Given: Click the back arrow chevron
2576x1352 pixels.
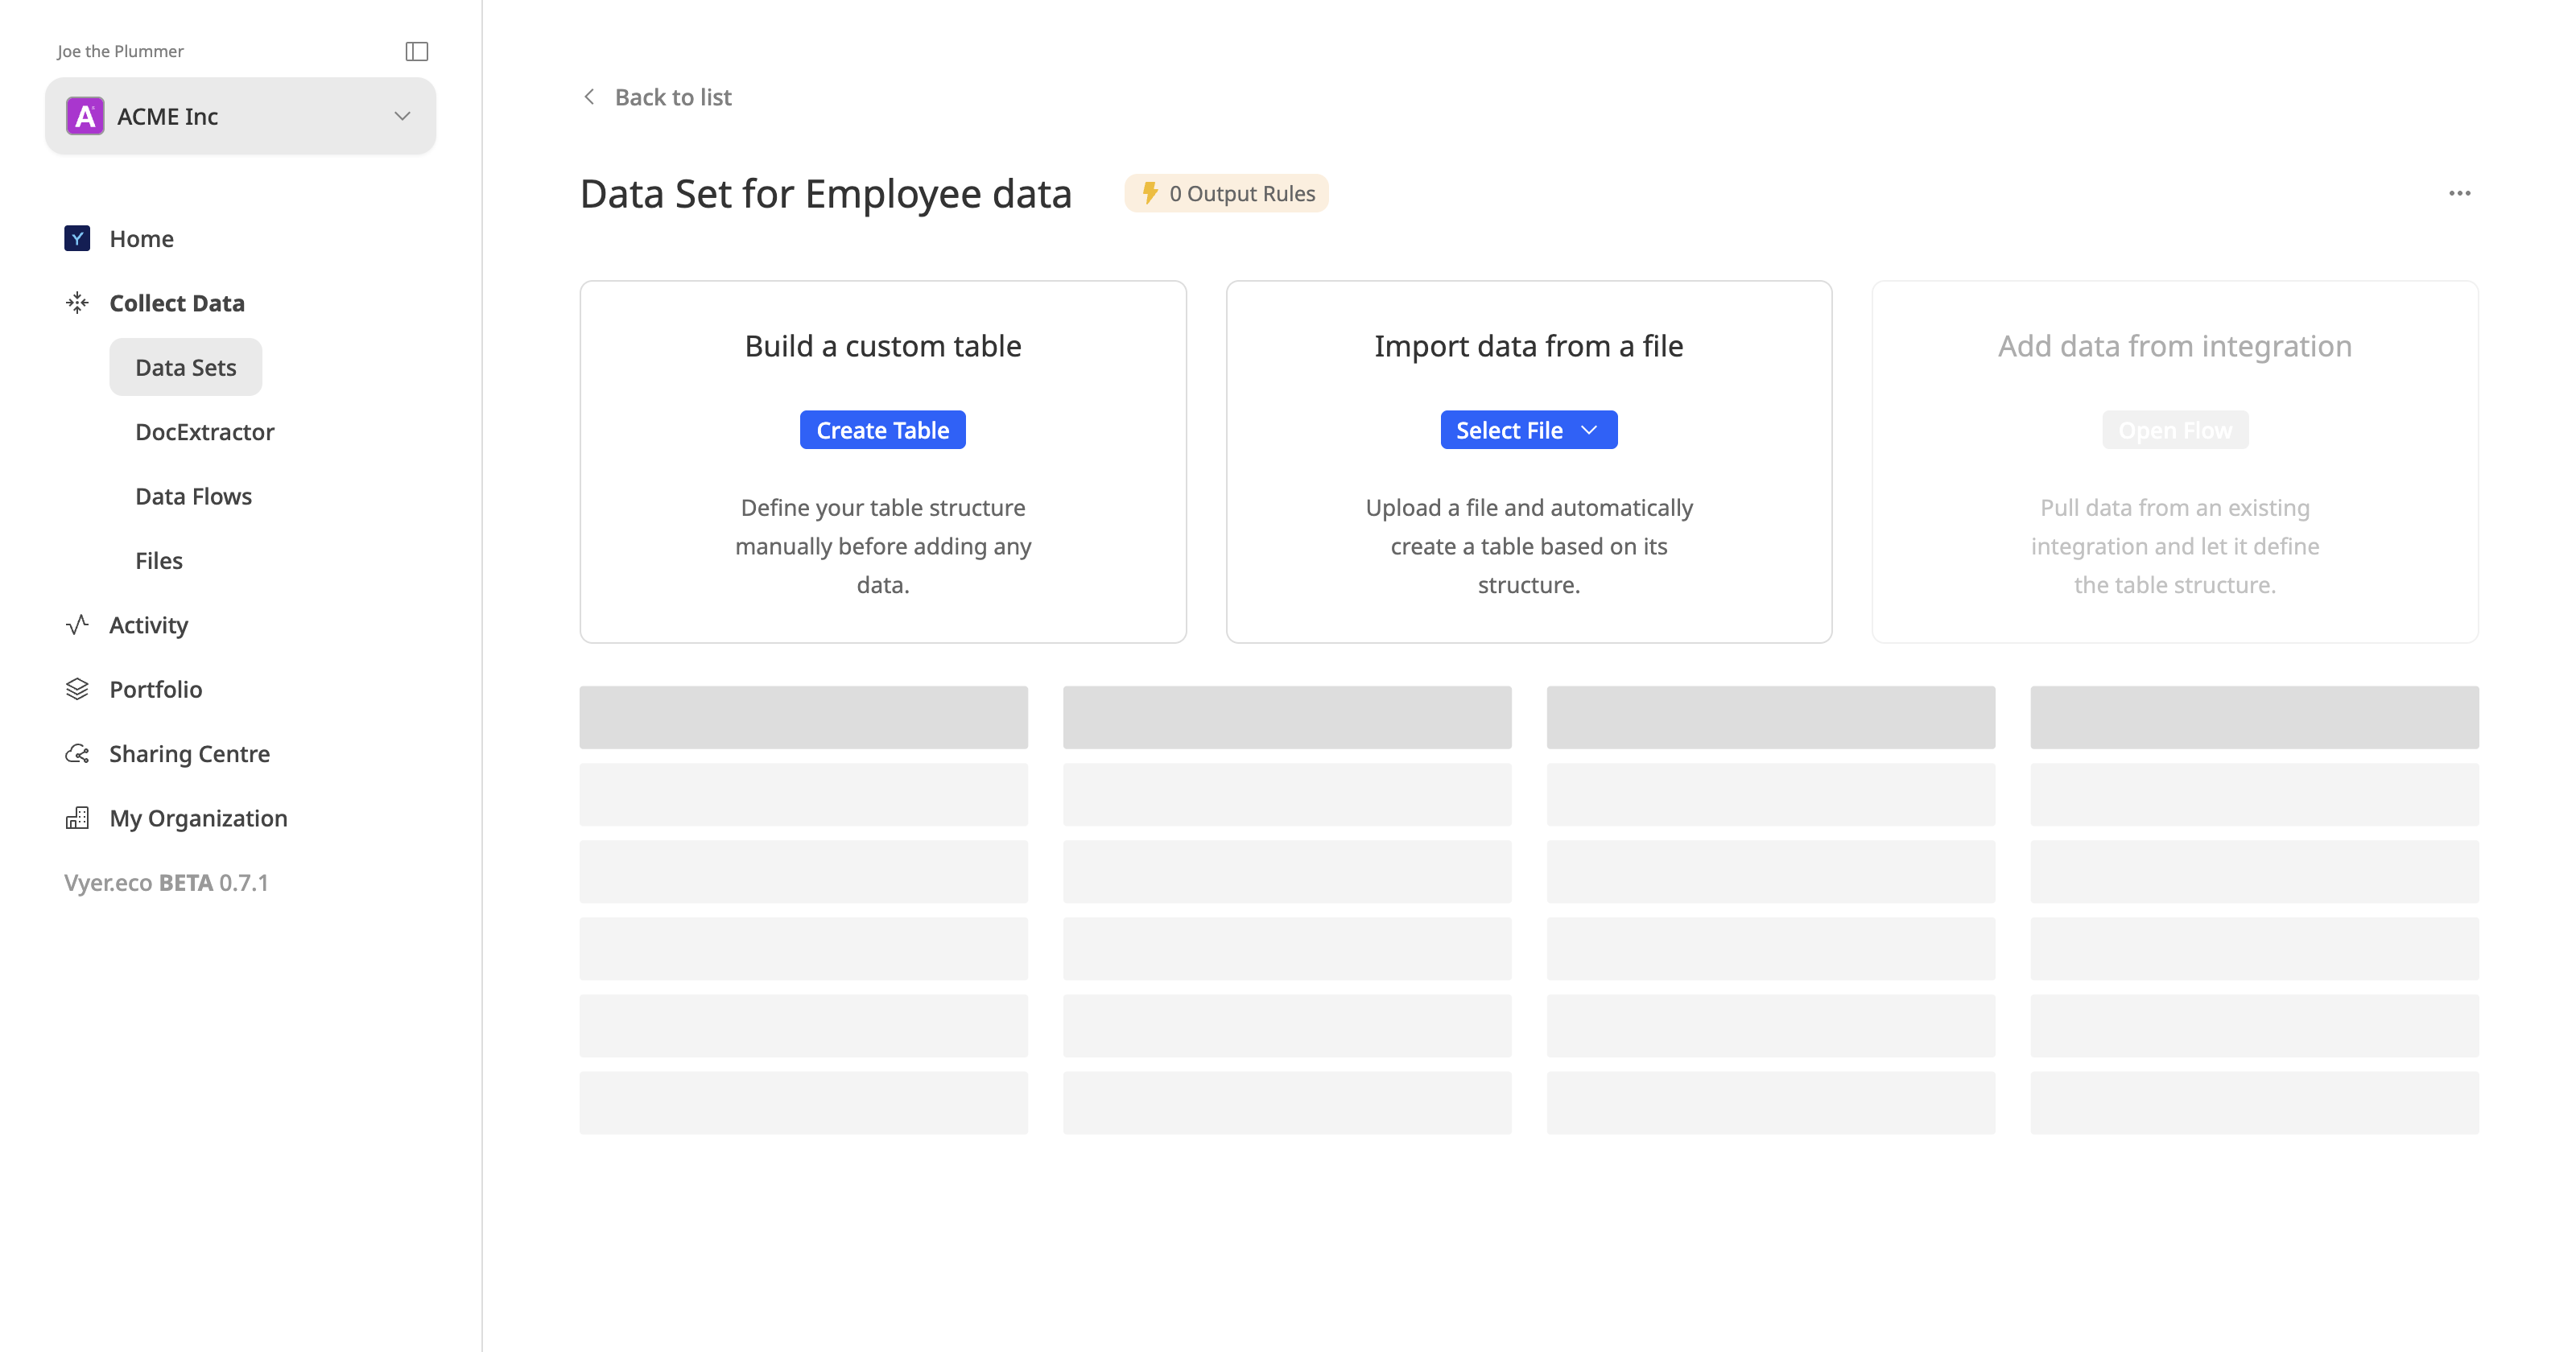Looking at the screenshot, I should 589,97.
